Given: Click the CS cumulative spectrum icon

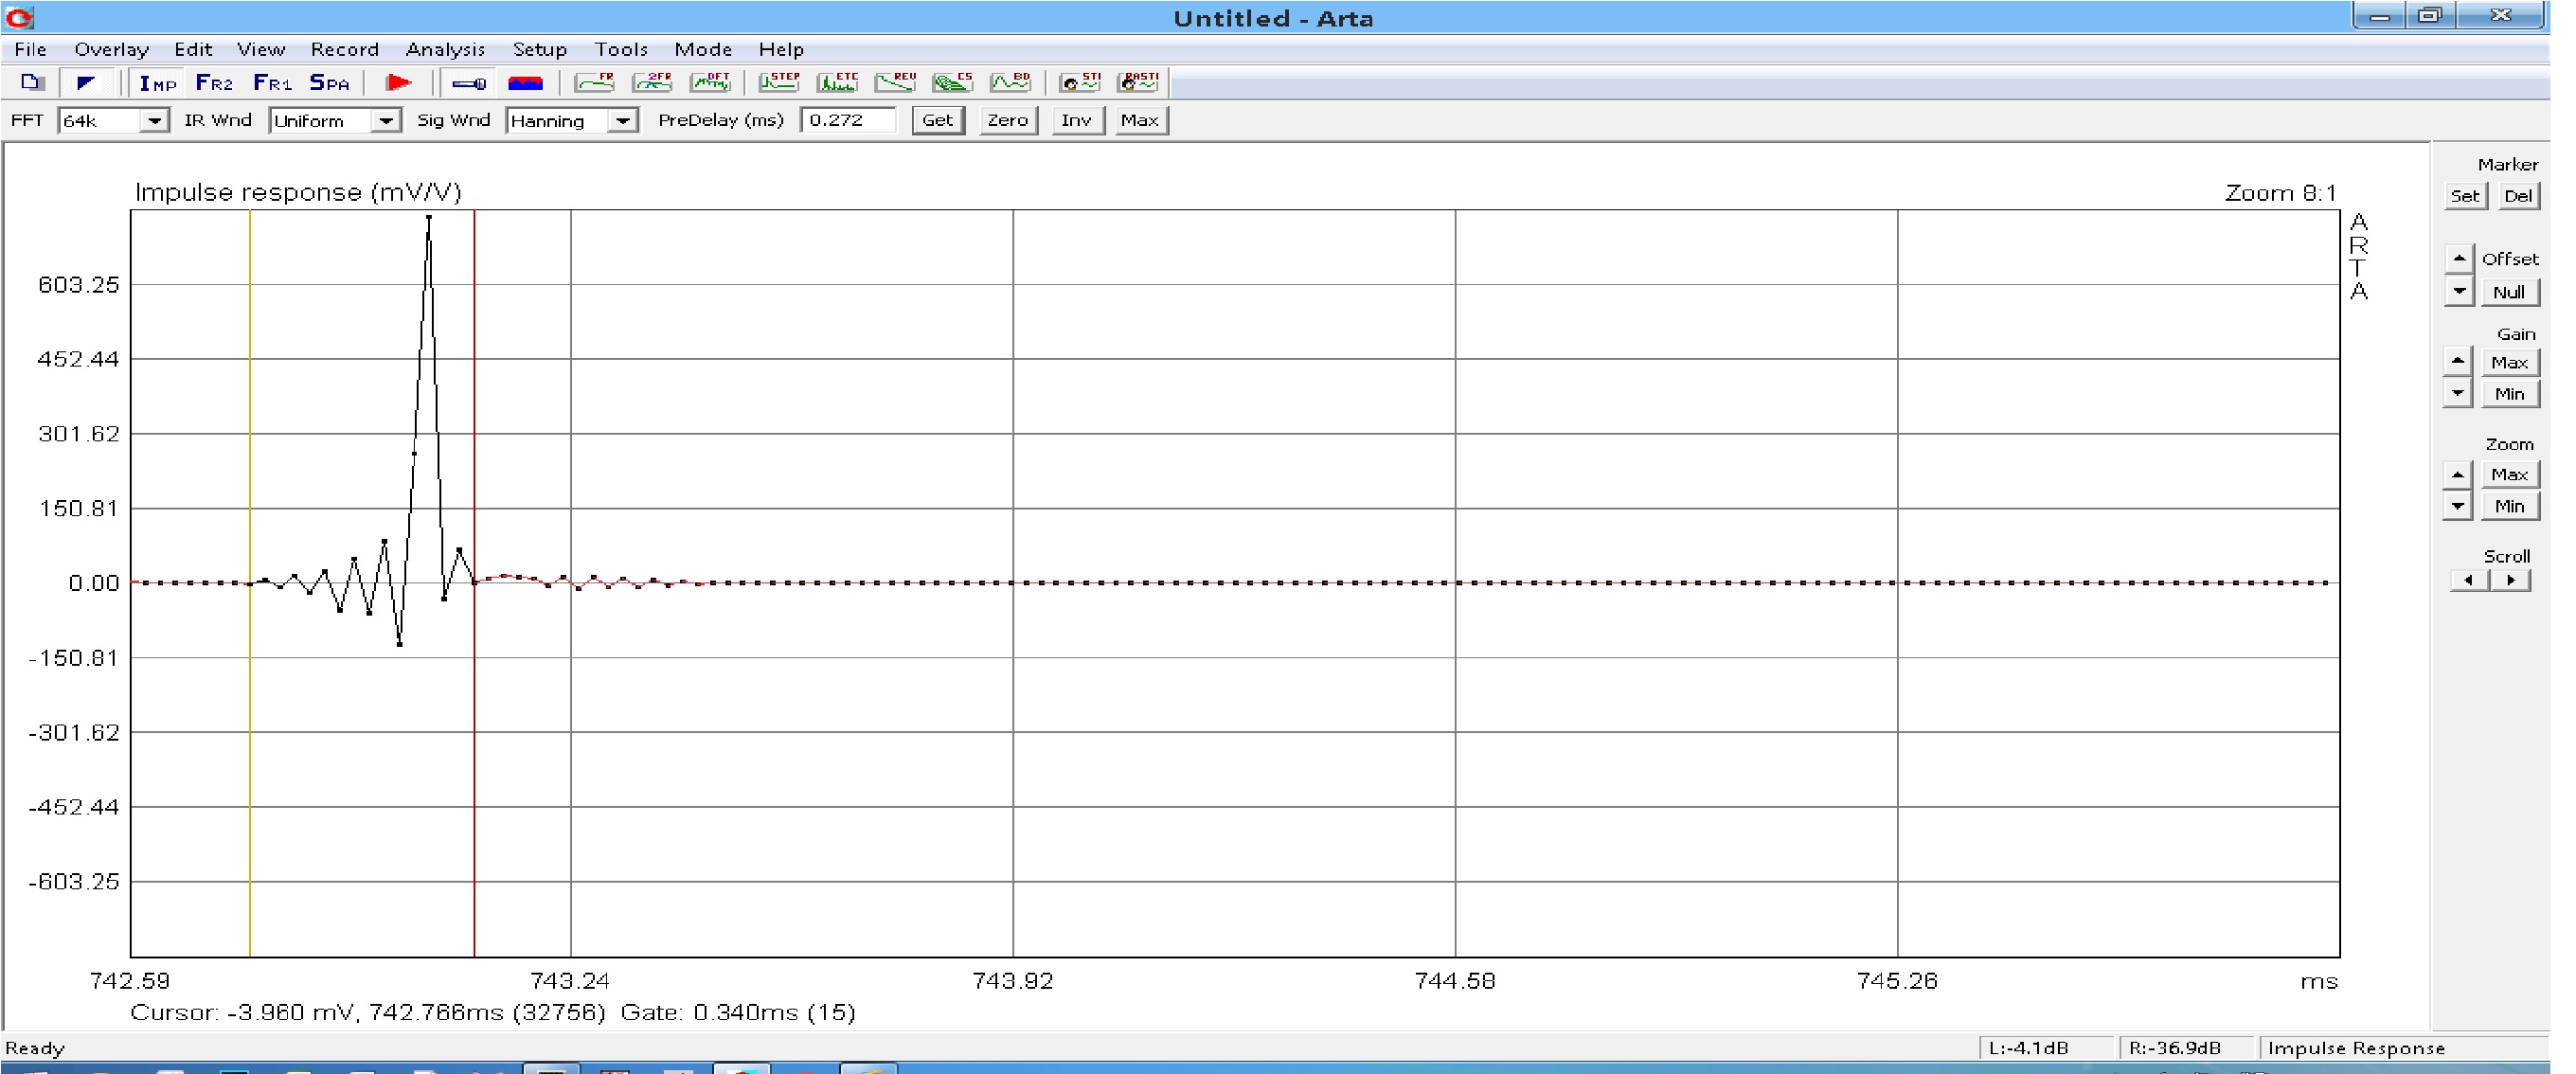Looking at the screenshot, I should 952,83.
